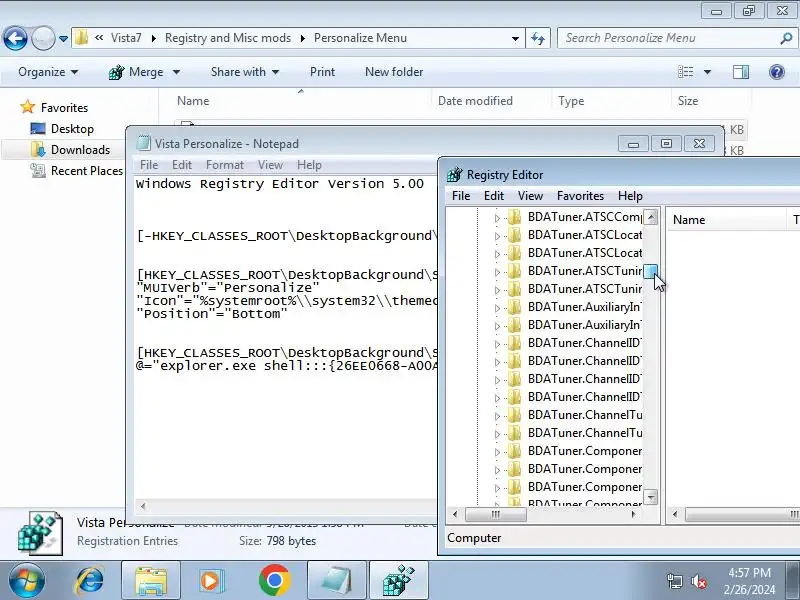Open Windows Media Player taskbar icon

(210, 581)
